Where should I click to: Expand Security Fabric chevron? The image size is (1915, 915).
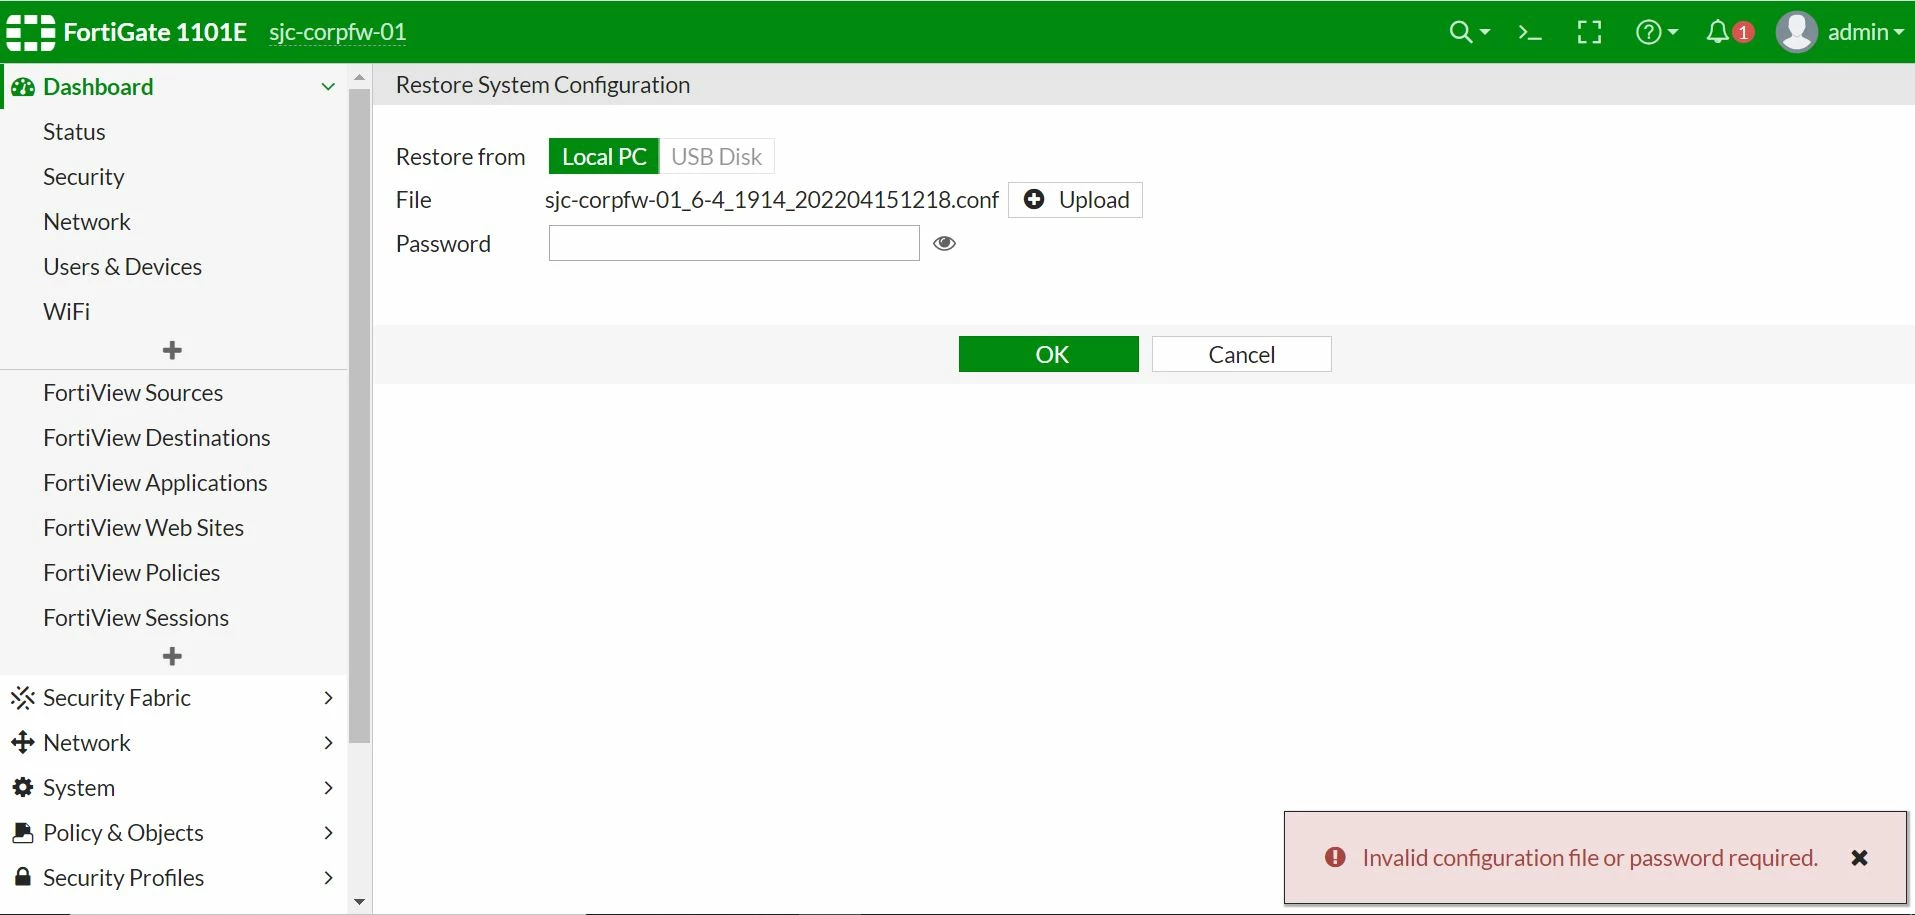(328, 697)
